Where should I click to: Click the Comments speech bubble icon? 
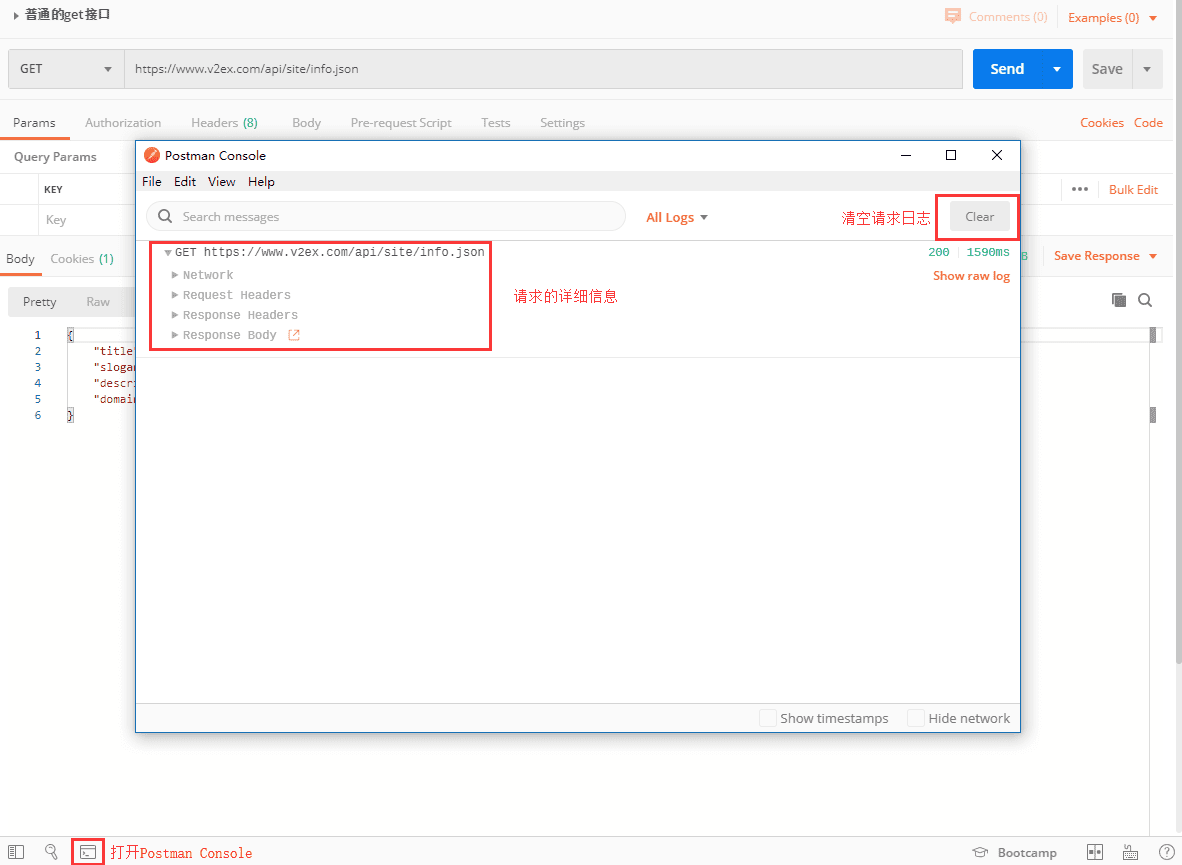click(953, 17)
